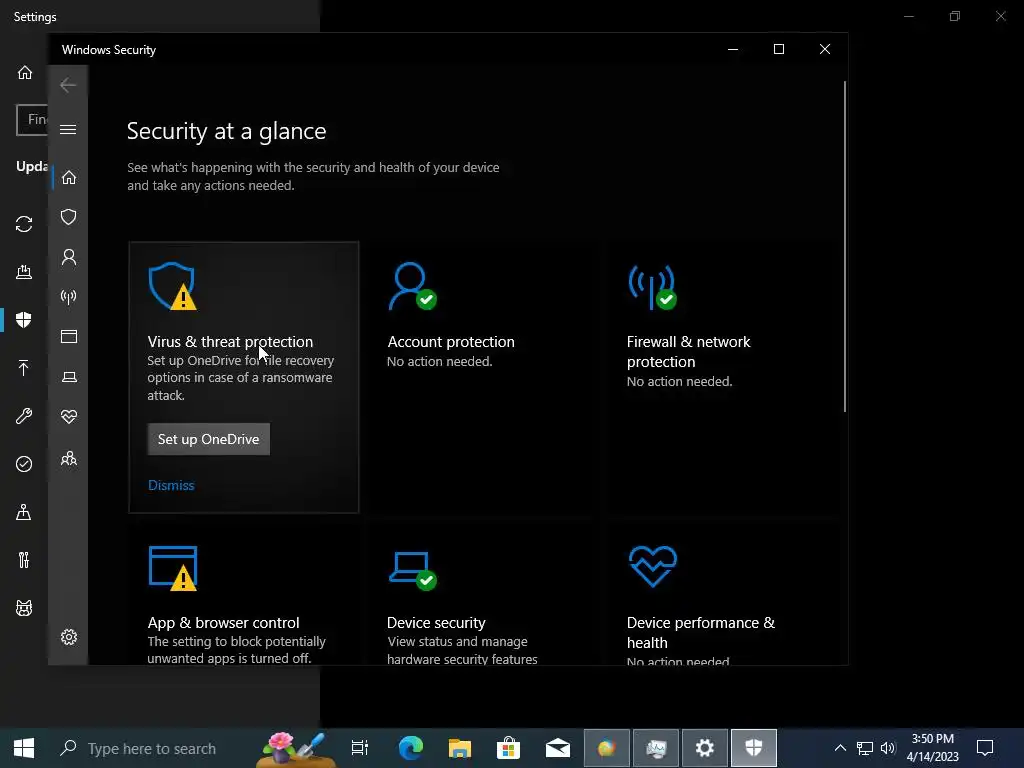Open Windows Start menu
Image resolution: width=1024 pixels, height=768 pixels.
(x=24, y=748)
